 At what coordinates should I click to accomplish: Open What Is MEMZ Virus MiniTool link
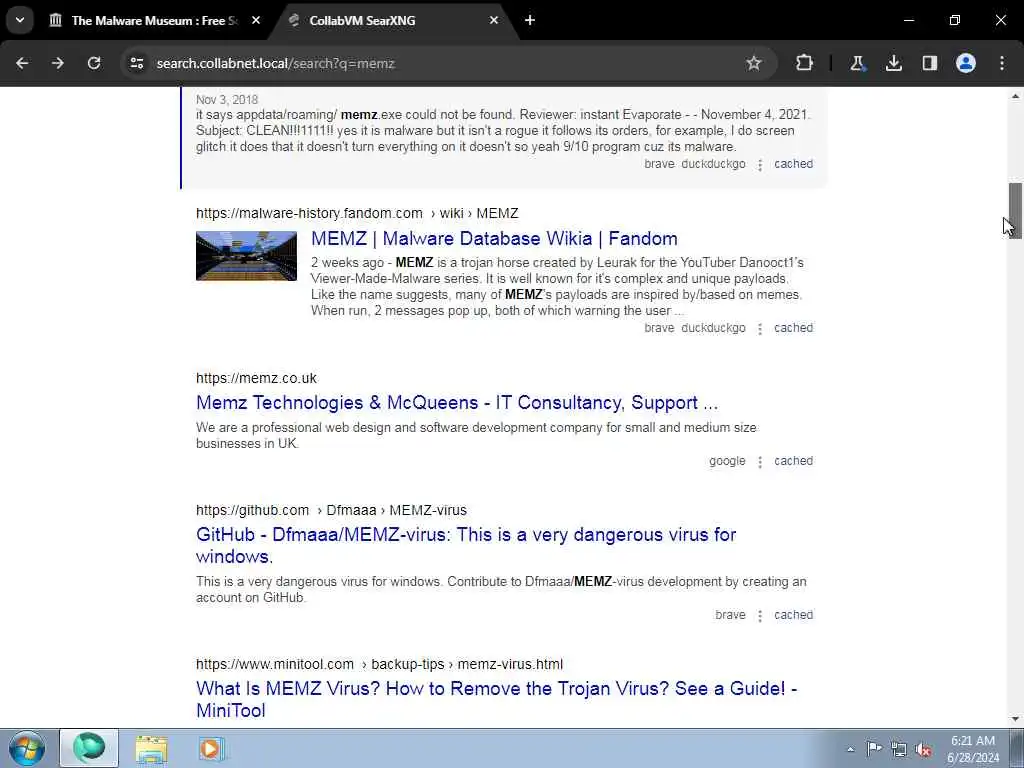point(496,699)
